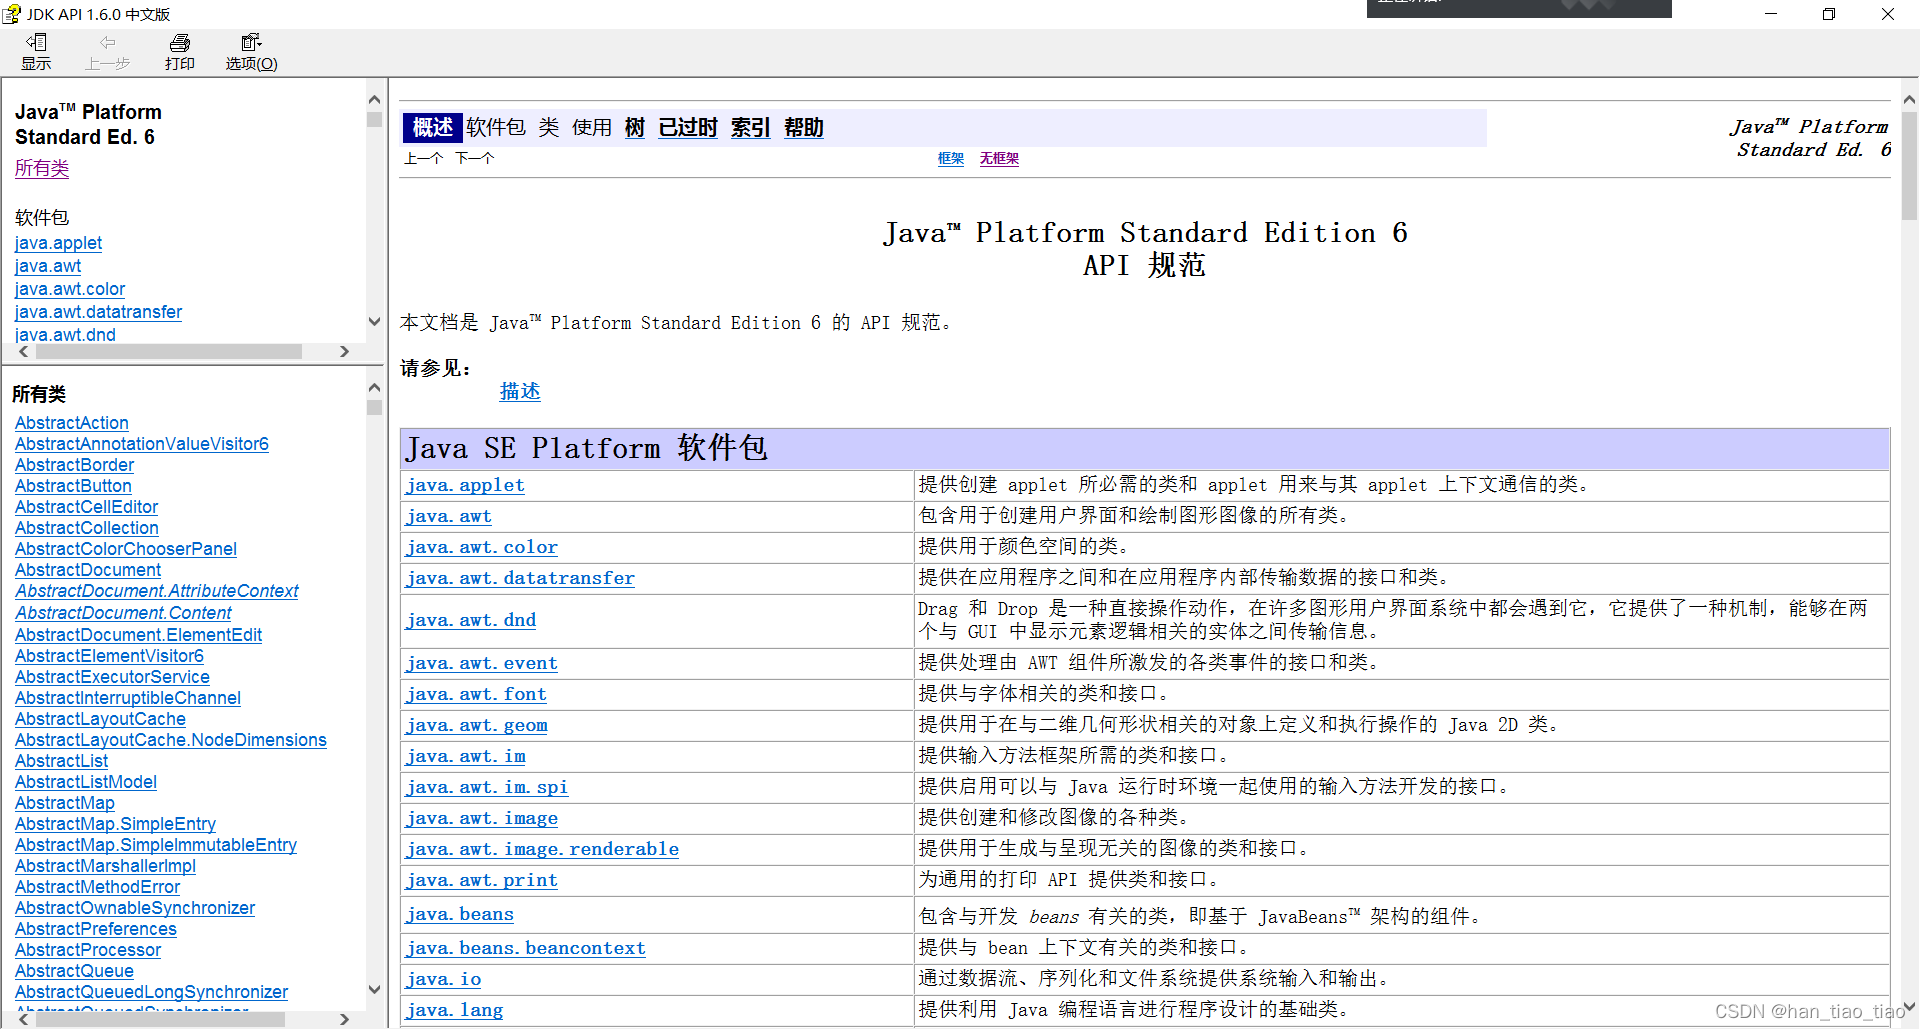Open java.beans.beancontext in the packages table
1920x1030 pixels.
[x=526, y=948]
